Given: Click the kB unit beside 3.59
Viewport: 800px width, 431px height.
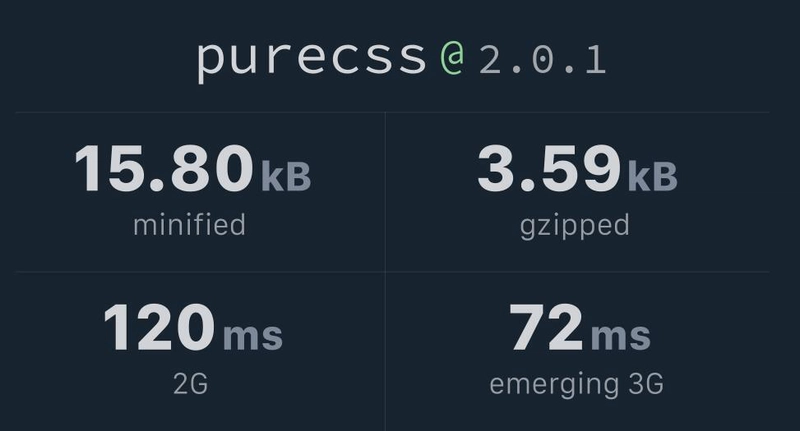Looking at the screenshot, I should click(652, 176).
